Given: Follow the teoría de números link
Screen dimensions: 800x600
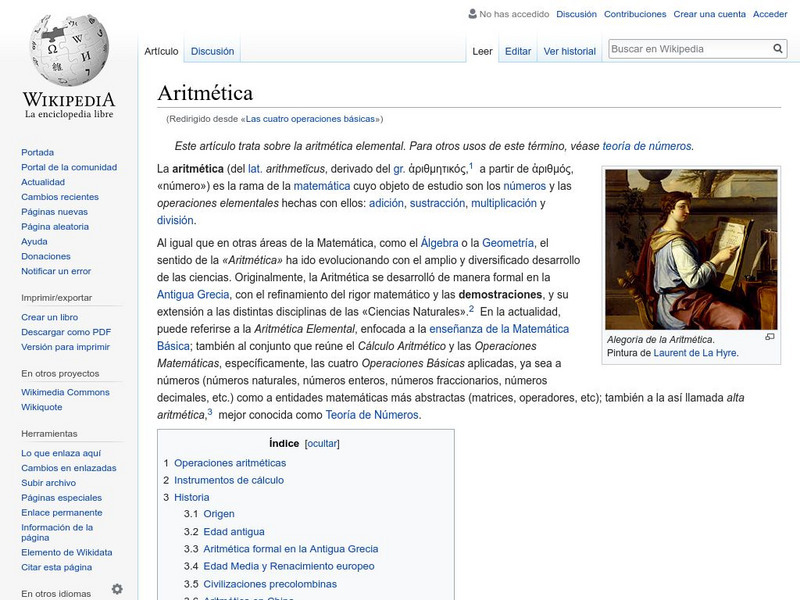Looking at the screenshot, I should (x=649, y=144).
